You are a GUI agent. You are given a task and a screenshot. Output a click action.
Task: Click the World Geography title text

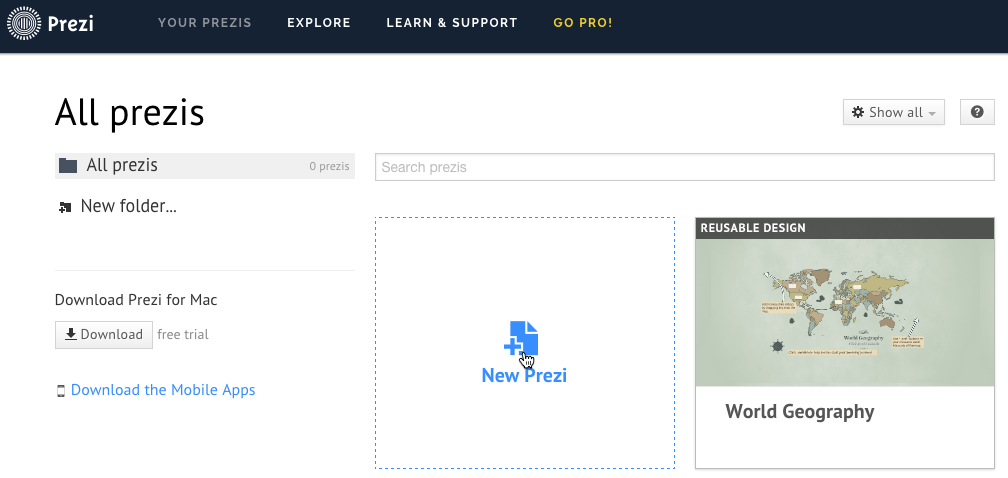[800, 412]
